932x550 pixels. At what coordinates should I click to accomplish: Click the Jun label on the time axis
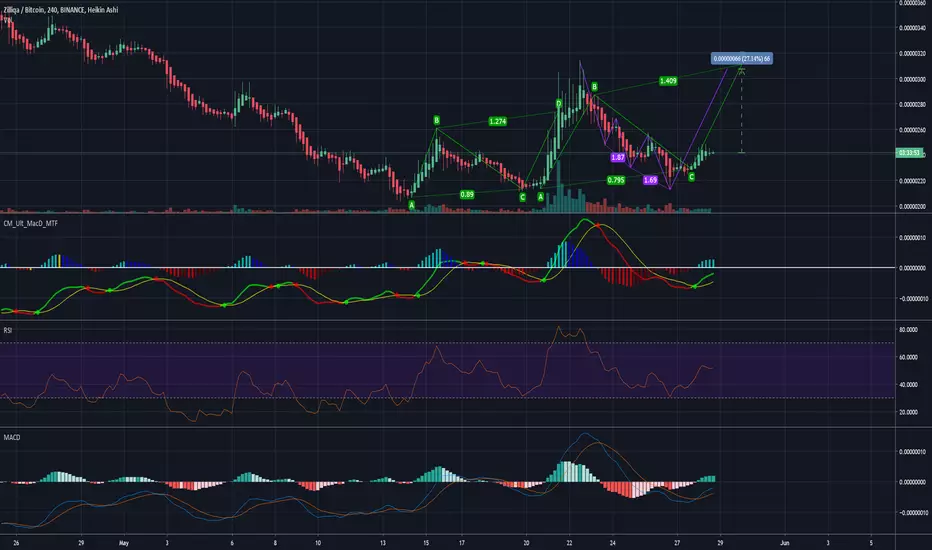tap(785, 543)
